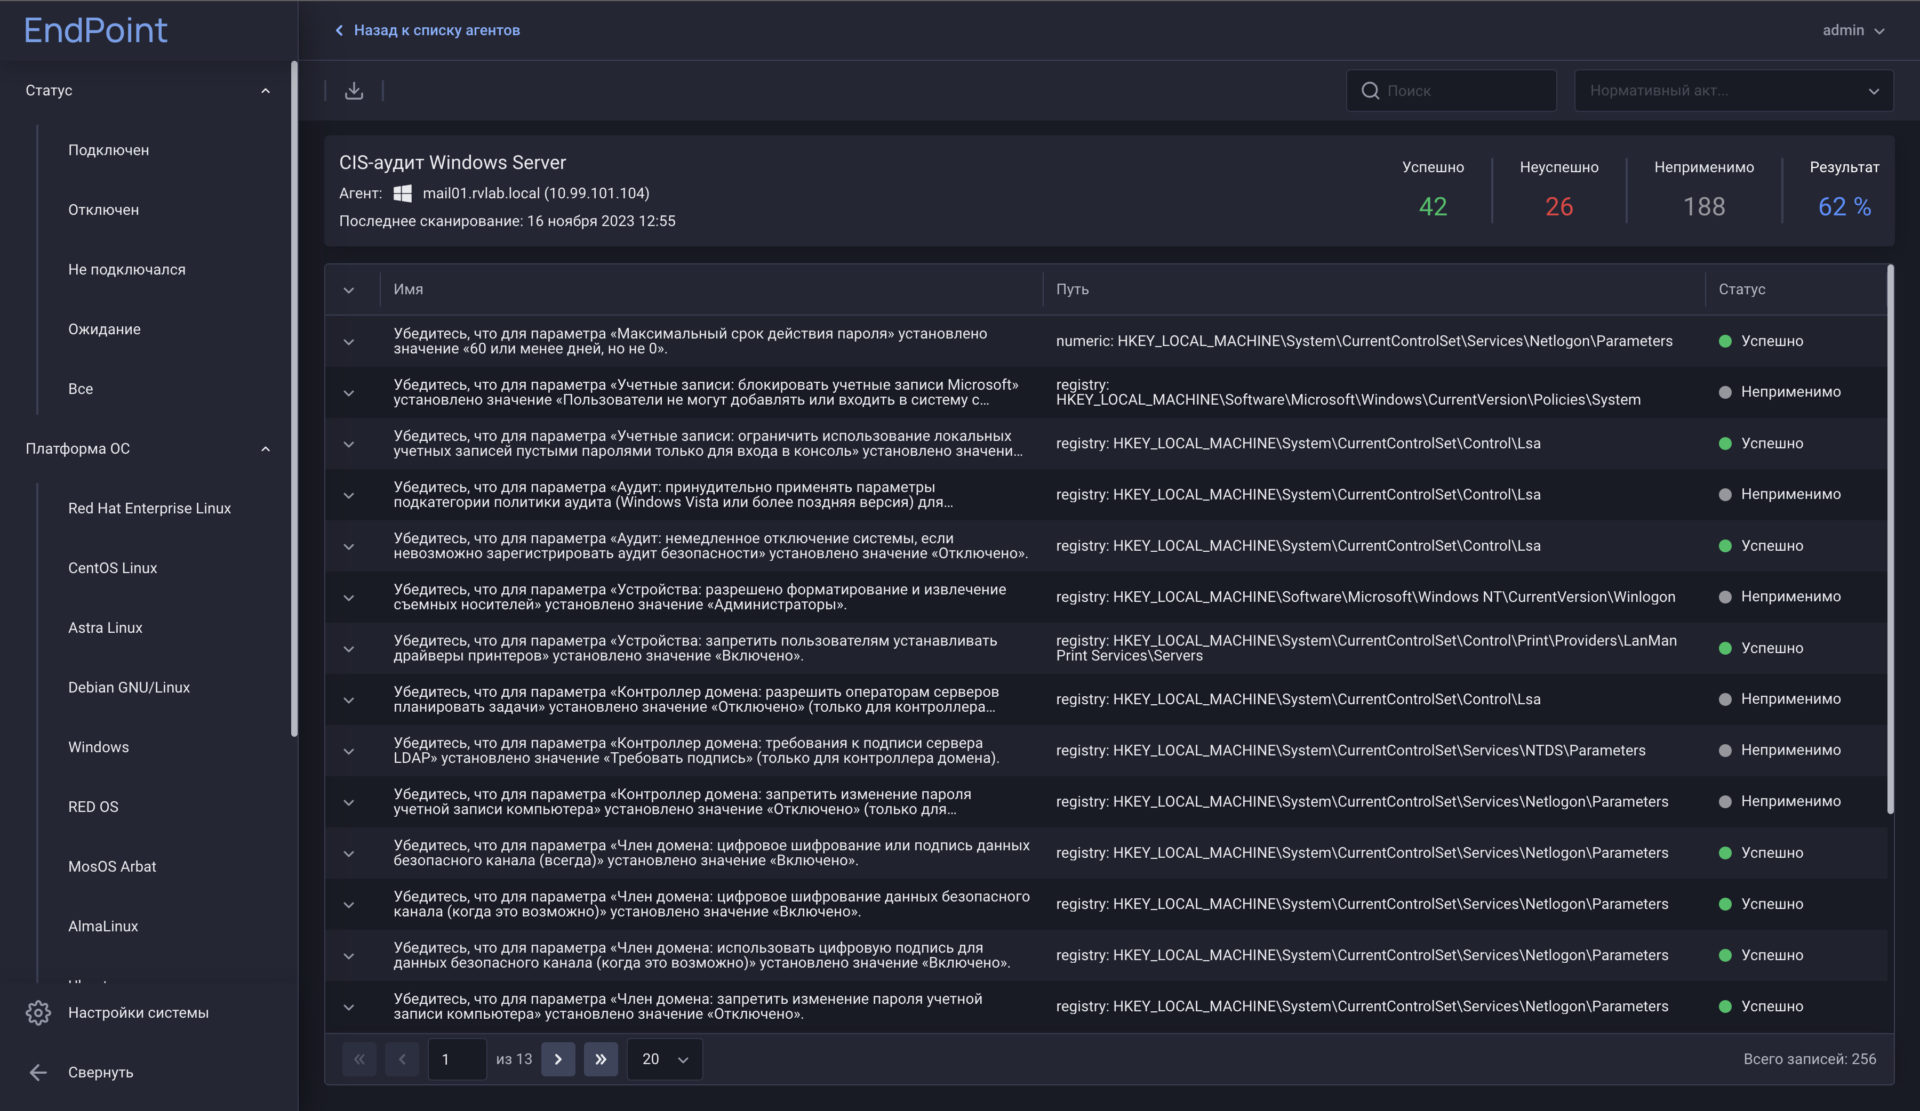
Task: Click Успешно status in 'запретить изменение пароля учетной записи' last row
Action: (x=1761, y=1007)
